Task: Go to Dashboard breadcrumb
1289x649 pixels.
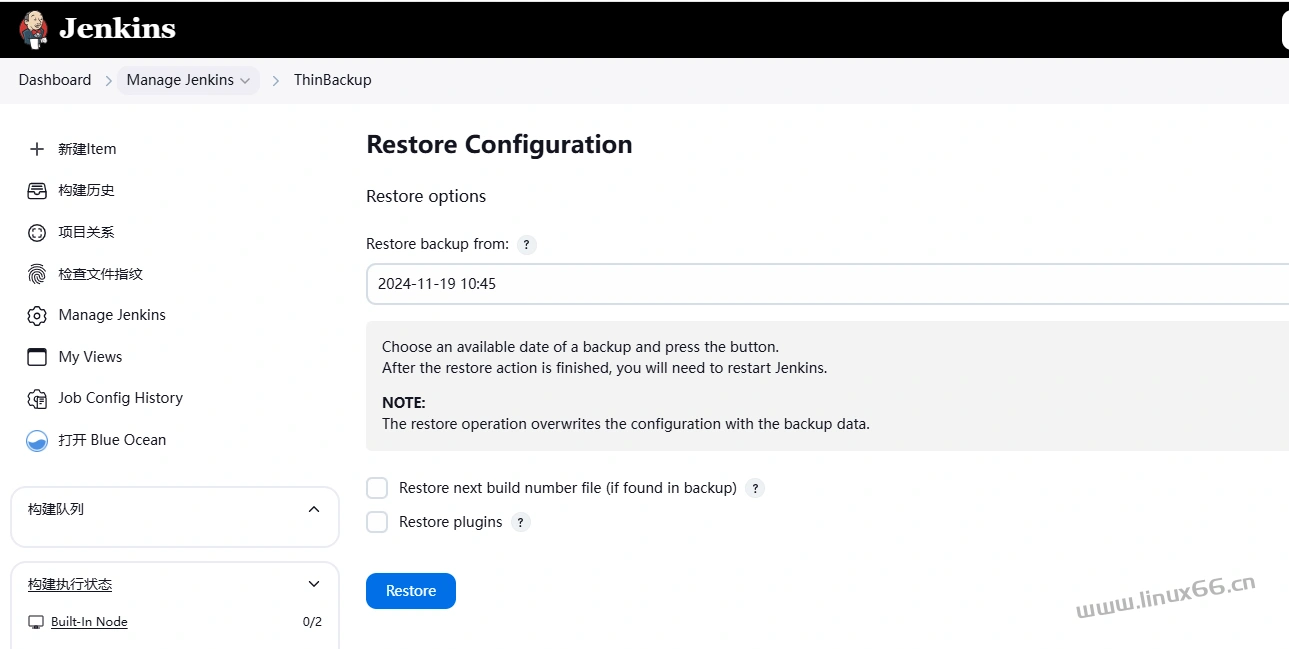Action: pyautogui.click(x=55, y=80)
